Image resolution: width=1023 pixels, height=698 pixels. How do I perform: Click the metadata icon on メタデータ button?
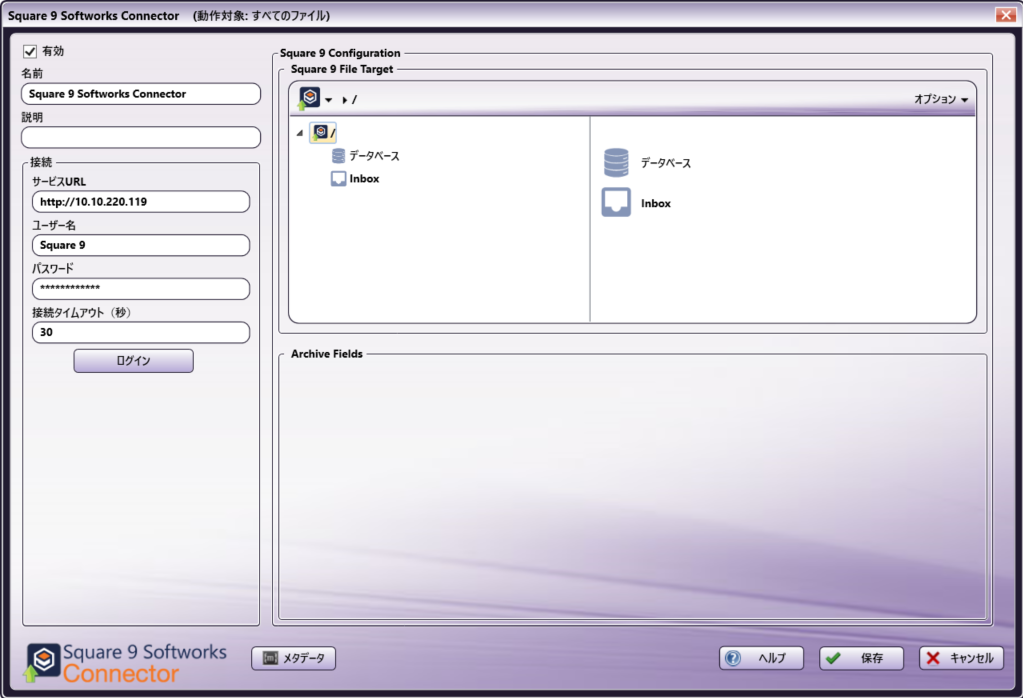270,658
